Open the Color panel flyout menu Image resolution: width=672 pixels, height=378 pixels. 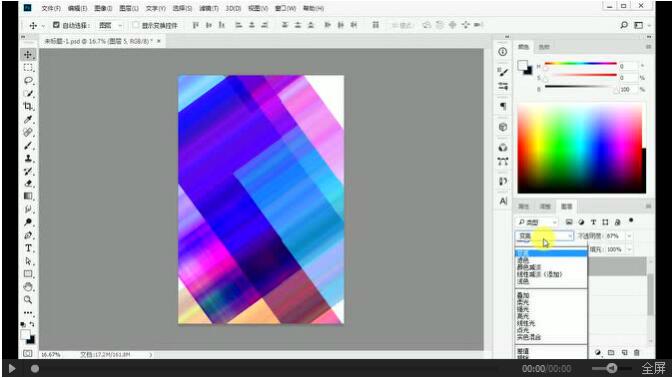point(648,47)
